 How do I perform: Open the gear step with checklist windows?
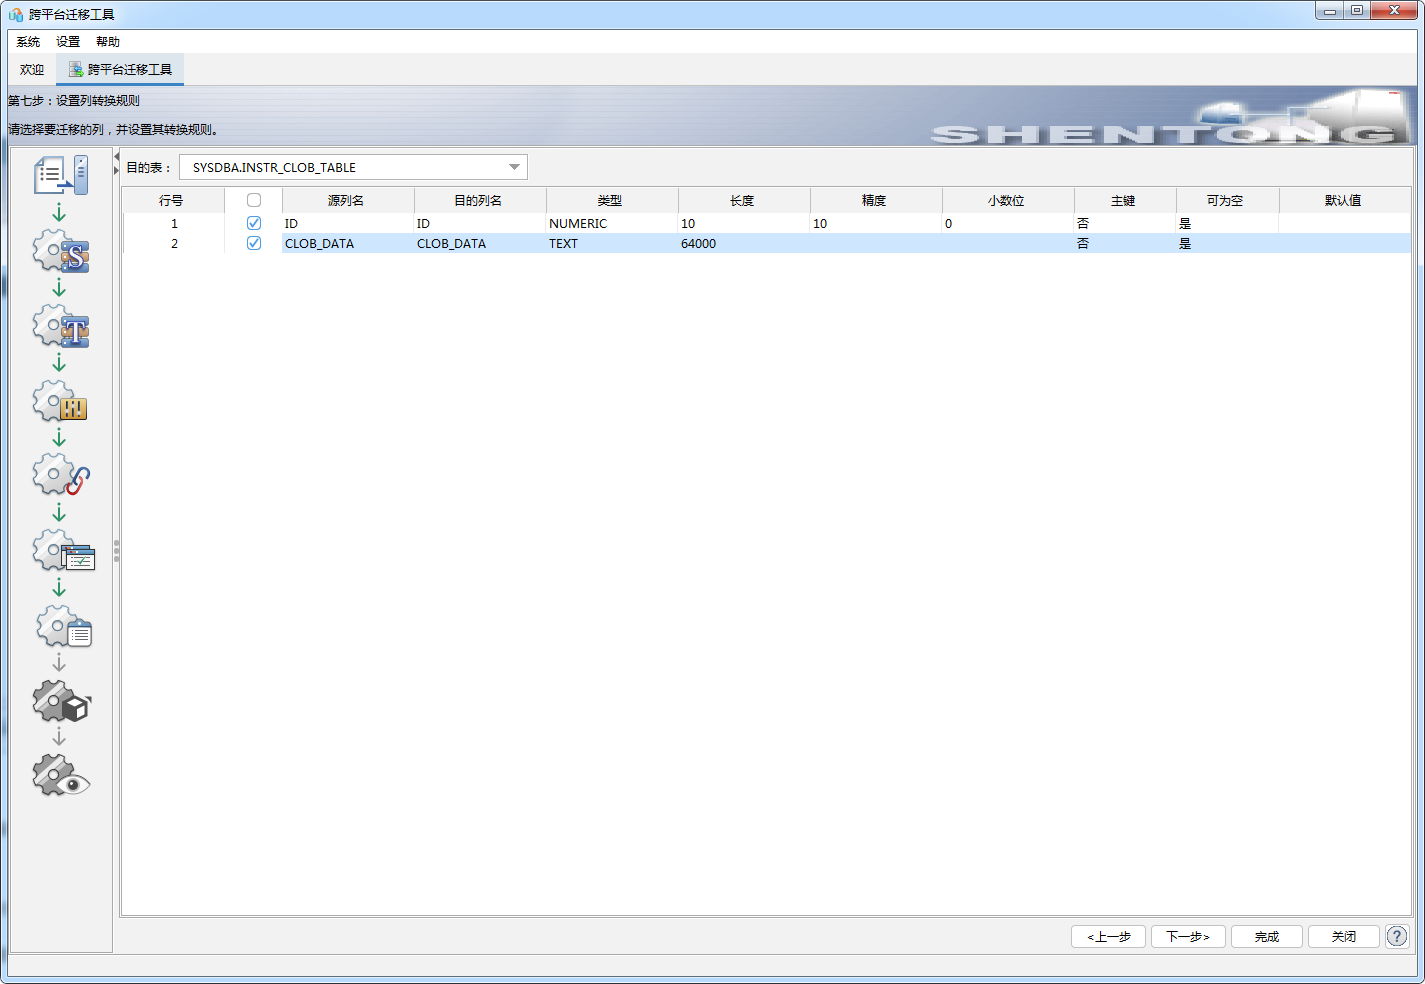coord(62,551)
